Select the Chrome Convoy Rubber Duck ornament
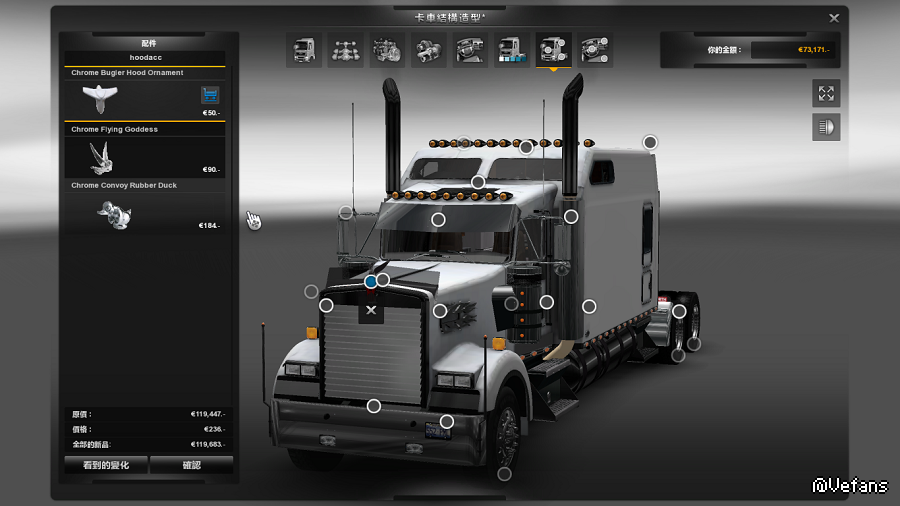The image size is (900, 506). point(145,213)
